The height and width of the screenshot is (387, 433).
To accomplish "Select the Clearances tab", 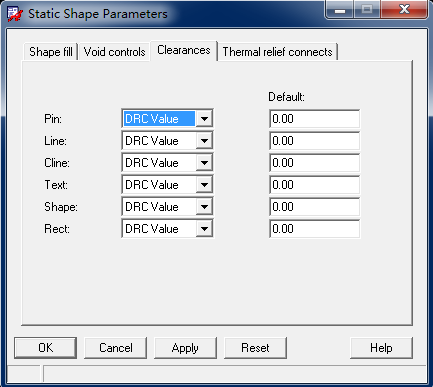I will [184, 50].
